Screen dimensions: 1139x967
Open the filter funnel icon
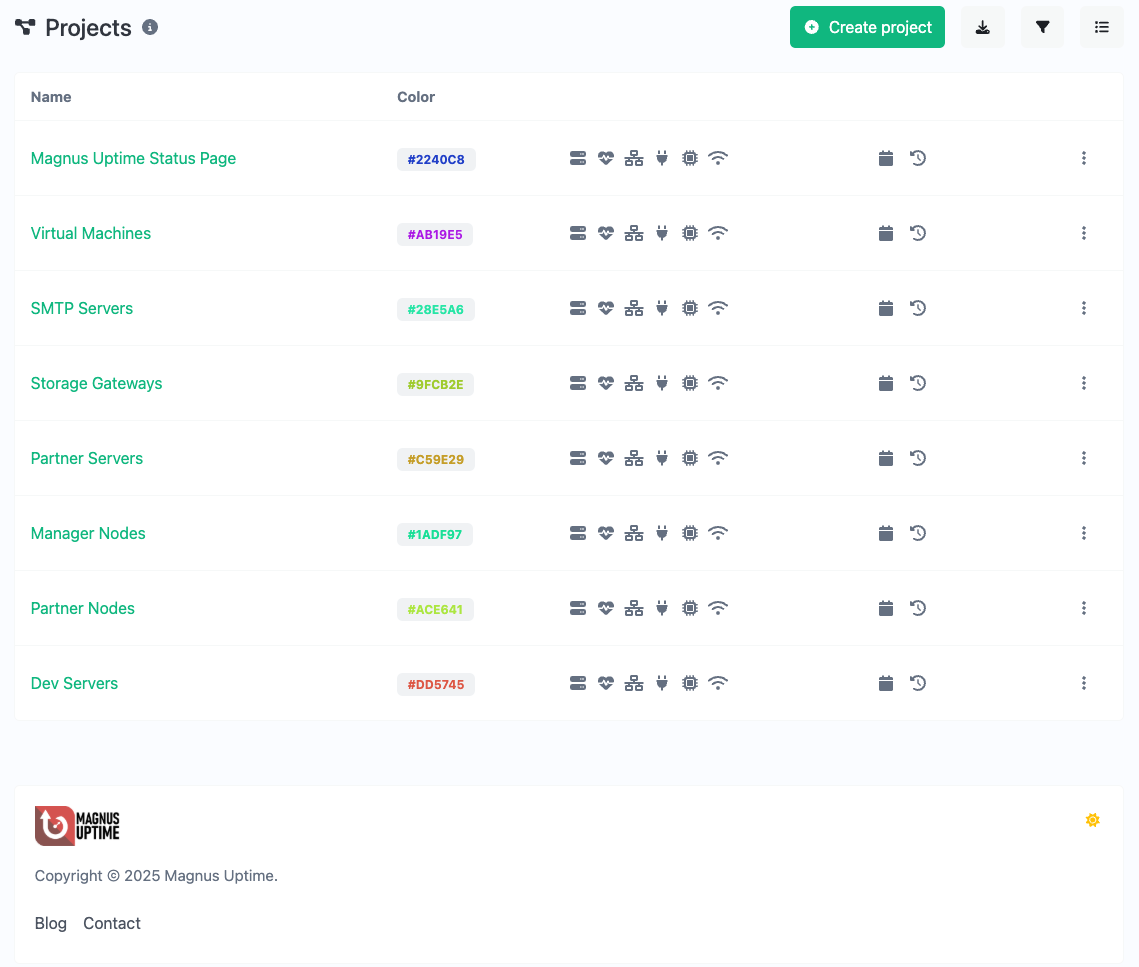point(1042,27)
